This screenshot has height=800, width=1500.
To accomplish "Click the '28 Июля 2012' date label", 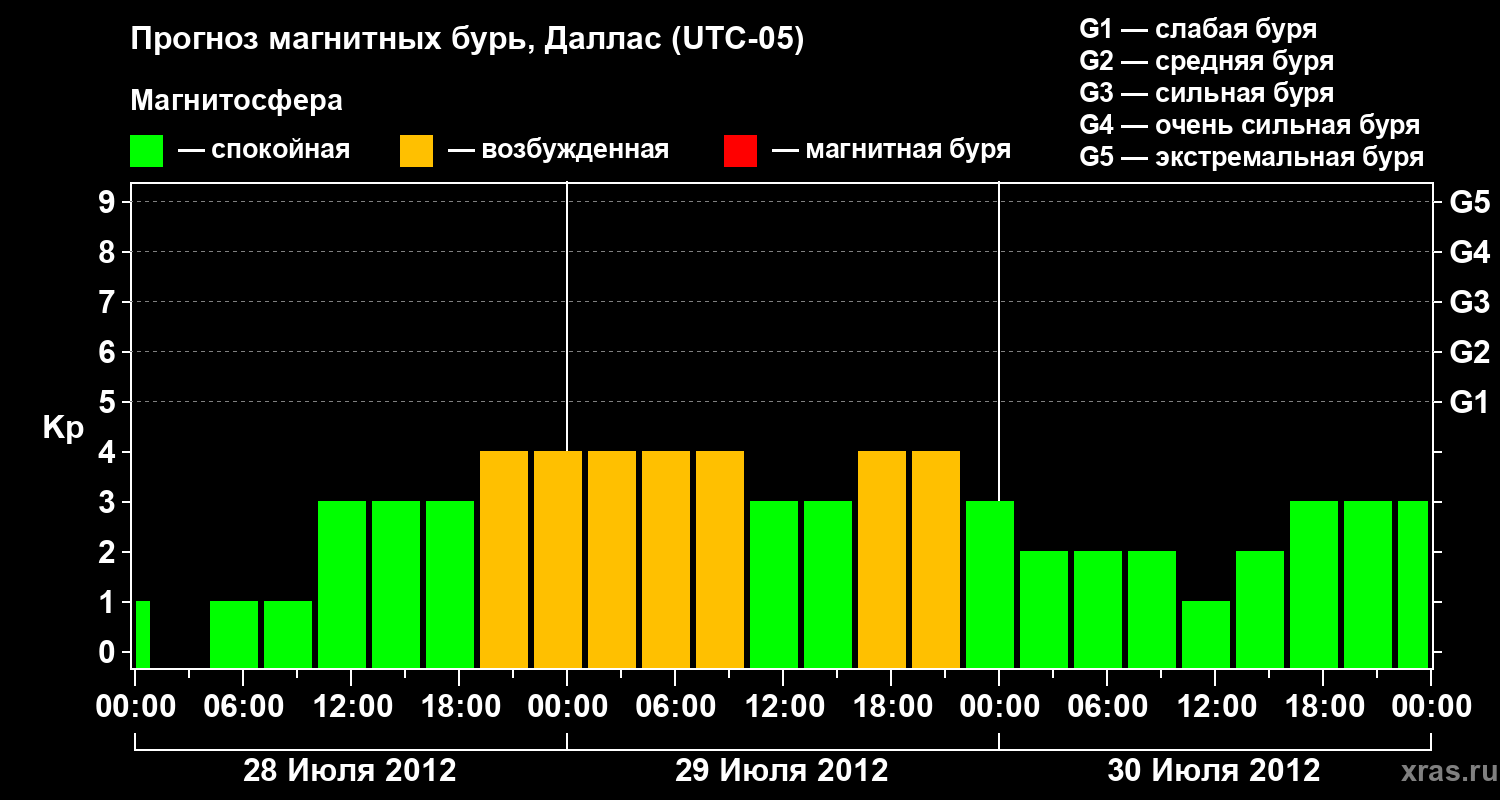I will (350, 771).
